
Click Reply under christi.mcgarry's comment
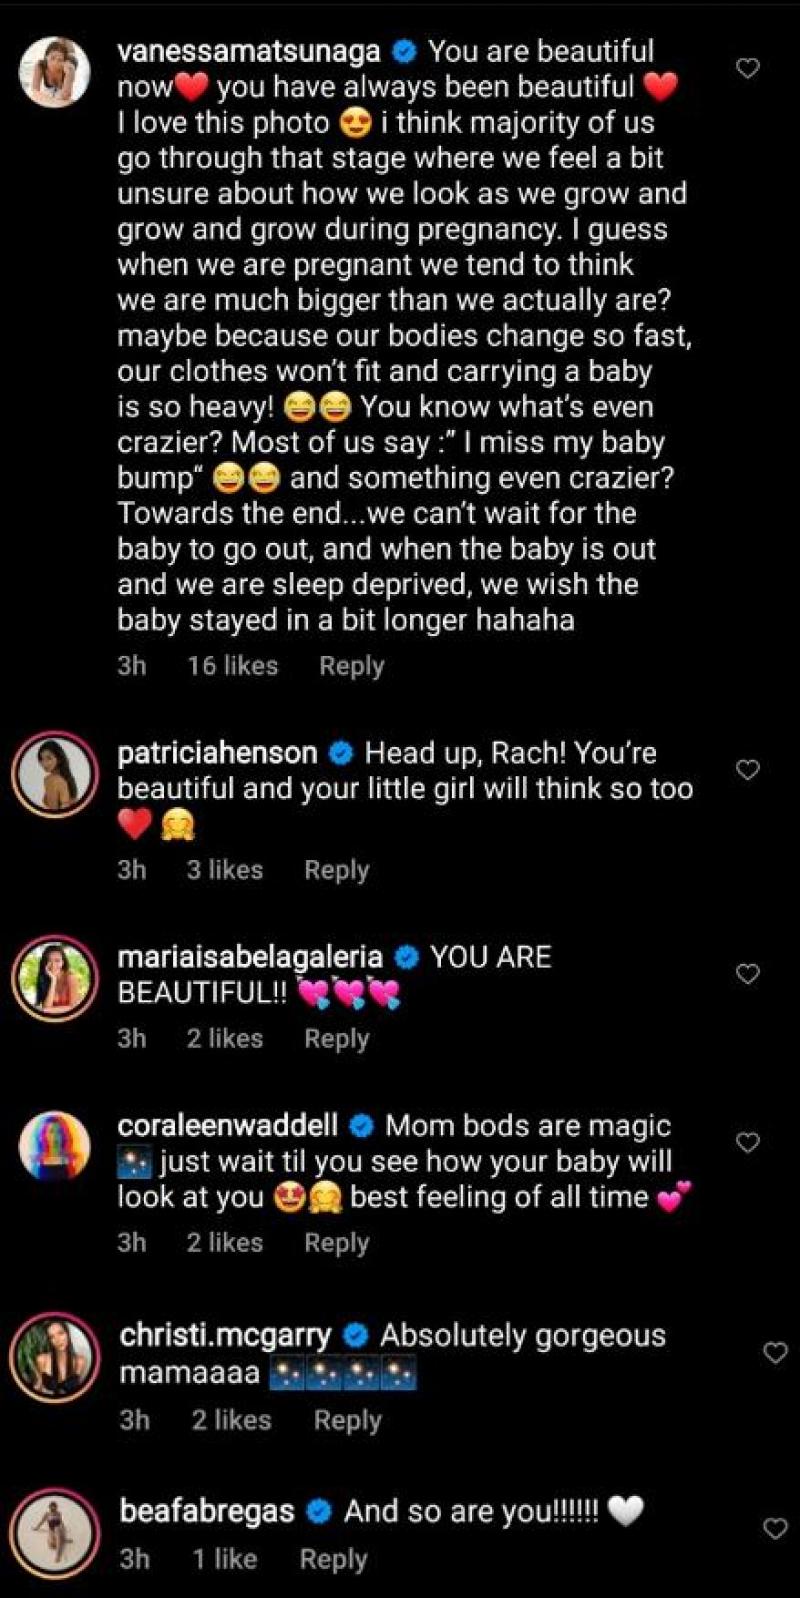(x=347, y=1419)
